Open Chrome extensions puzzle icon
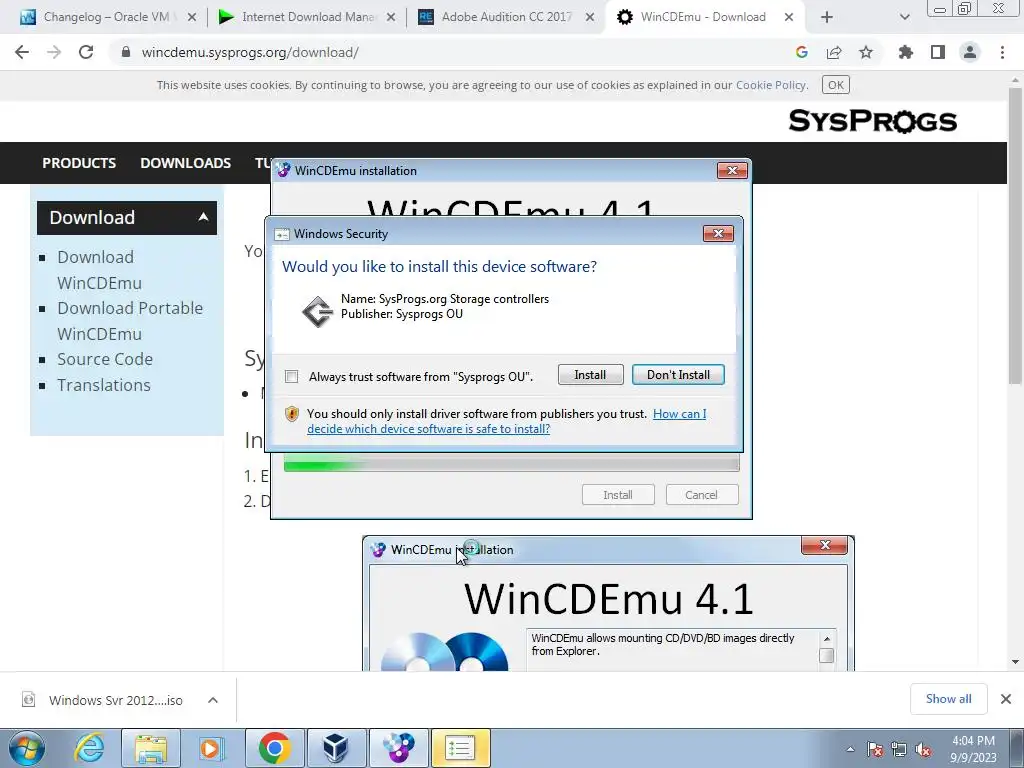Image resolution: width=1024 pixels, height=768 pixels. [x=906, y=52]
